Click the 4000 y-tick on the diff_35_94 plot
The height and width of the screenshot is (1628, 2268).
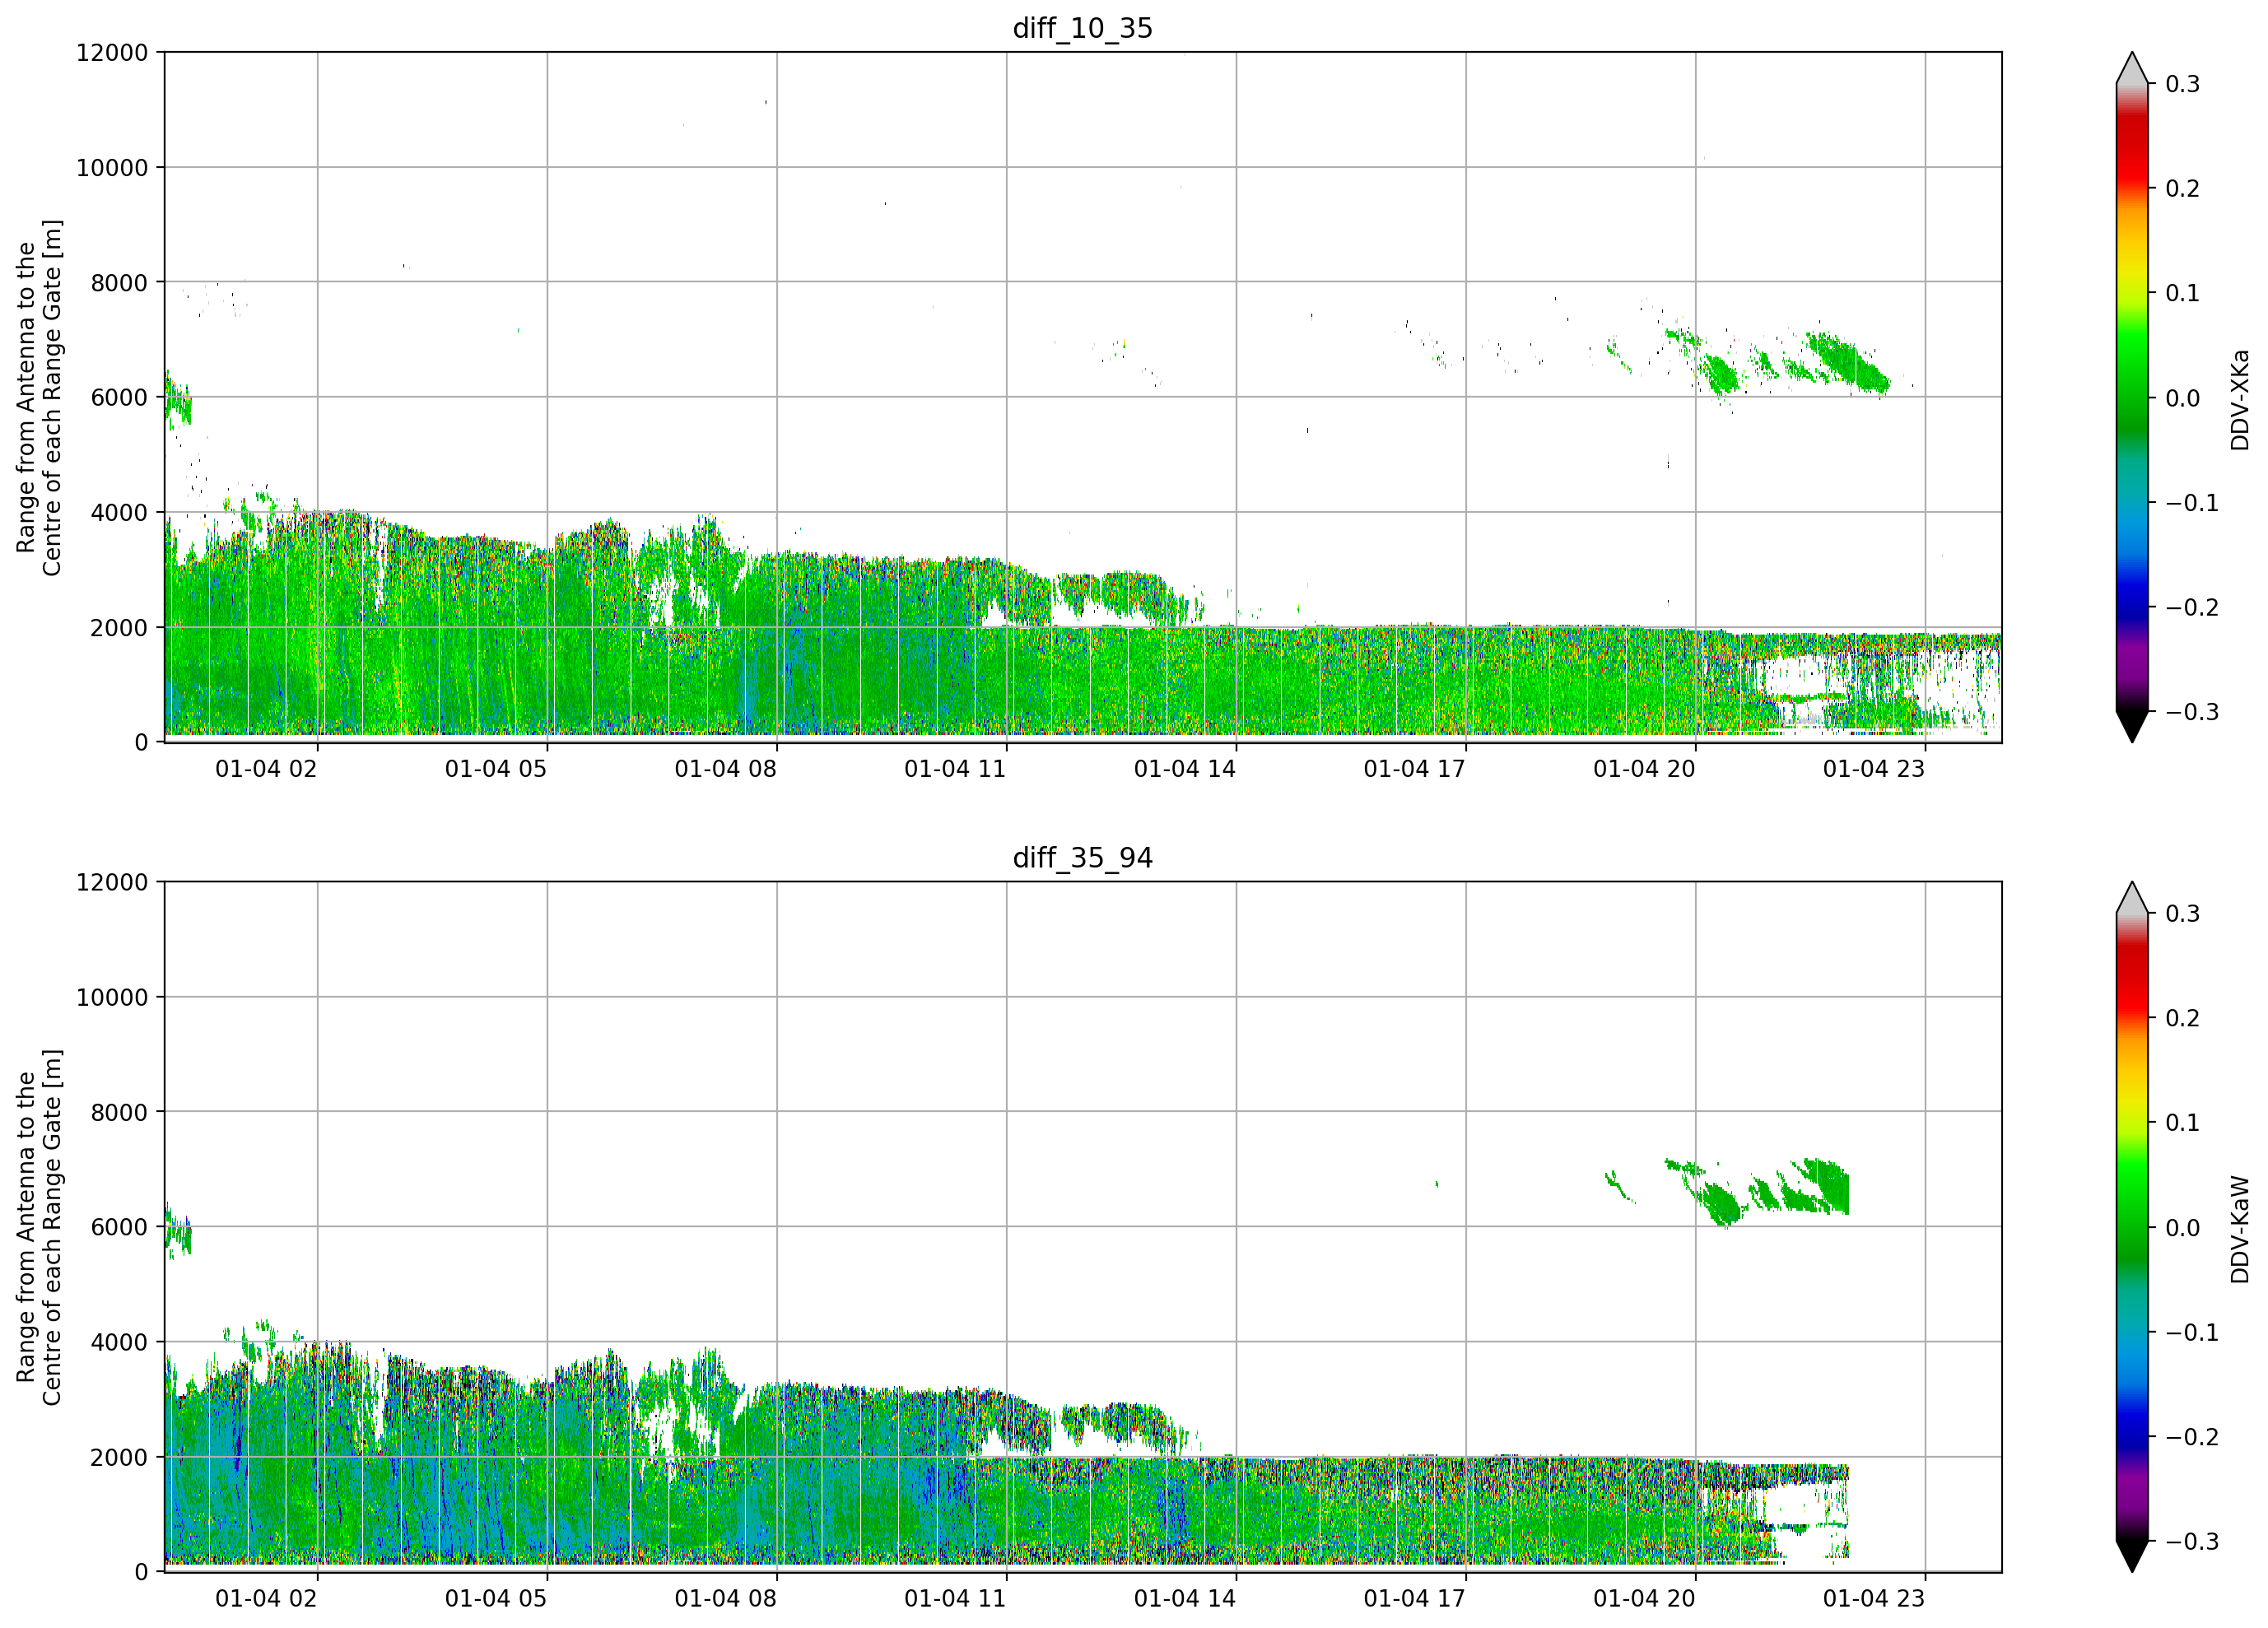tap(119, 1342)
